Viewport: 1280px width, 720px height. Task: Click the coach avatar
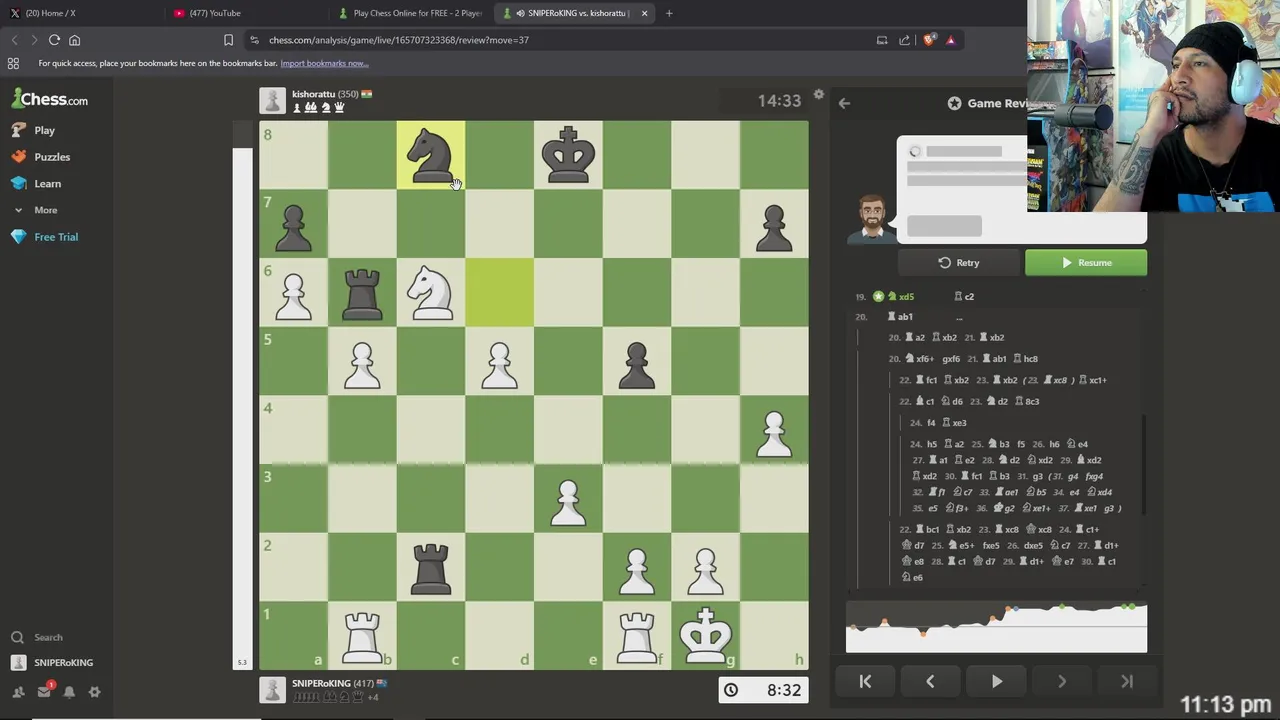pos(871,218)
